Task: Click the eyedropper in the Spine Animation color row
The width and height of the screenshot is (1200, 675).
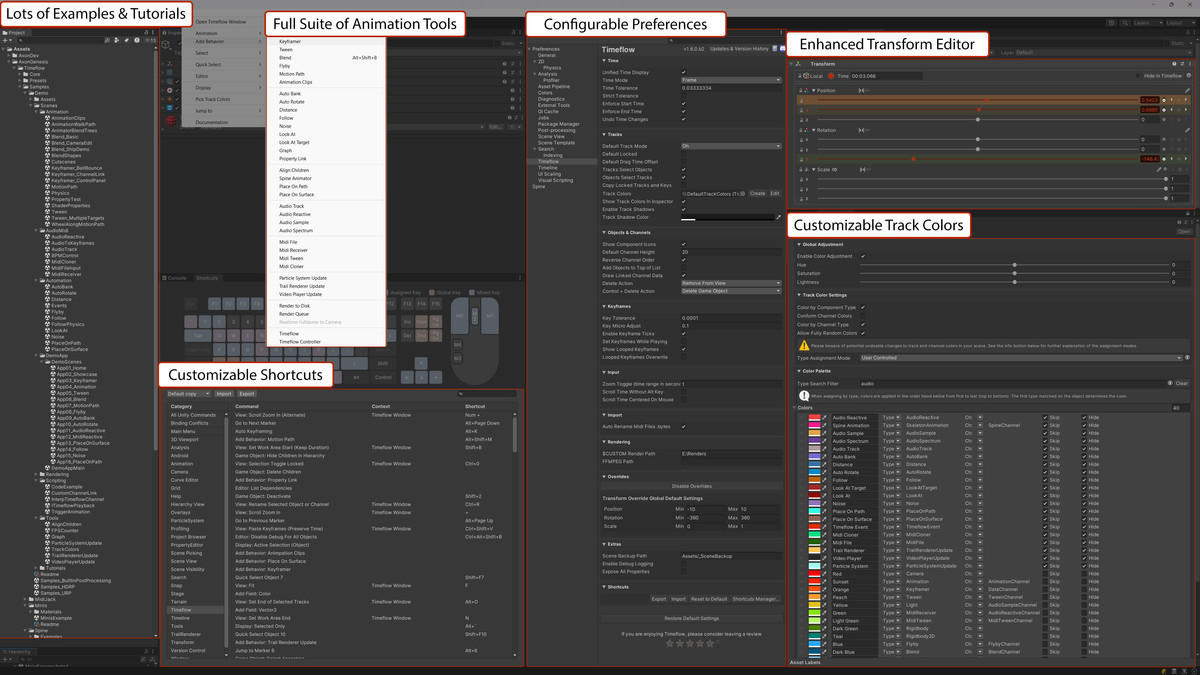Action: pos(825,426)
